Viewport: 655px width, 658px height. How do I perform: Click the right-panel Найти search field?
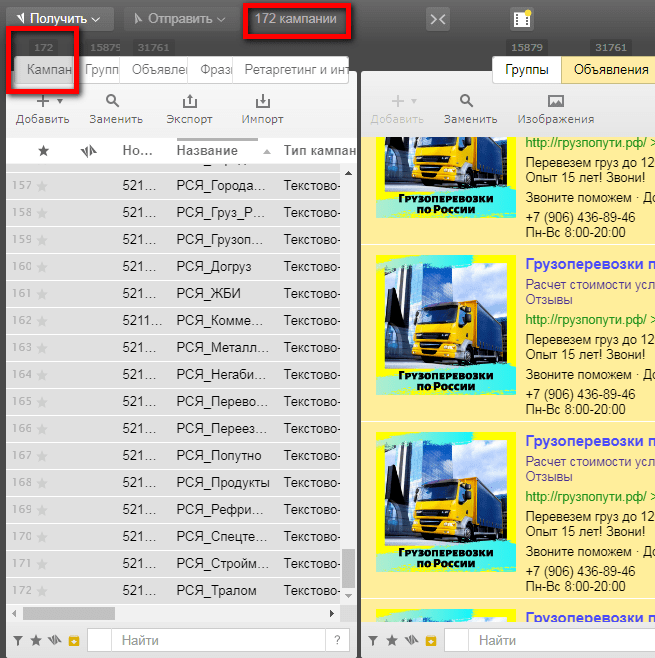(561, 640)
